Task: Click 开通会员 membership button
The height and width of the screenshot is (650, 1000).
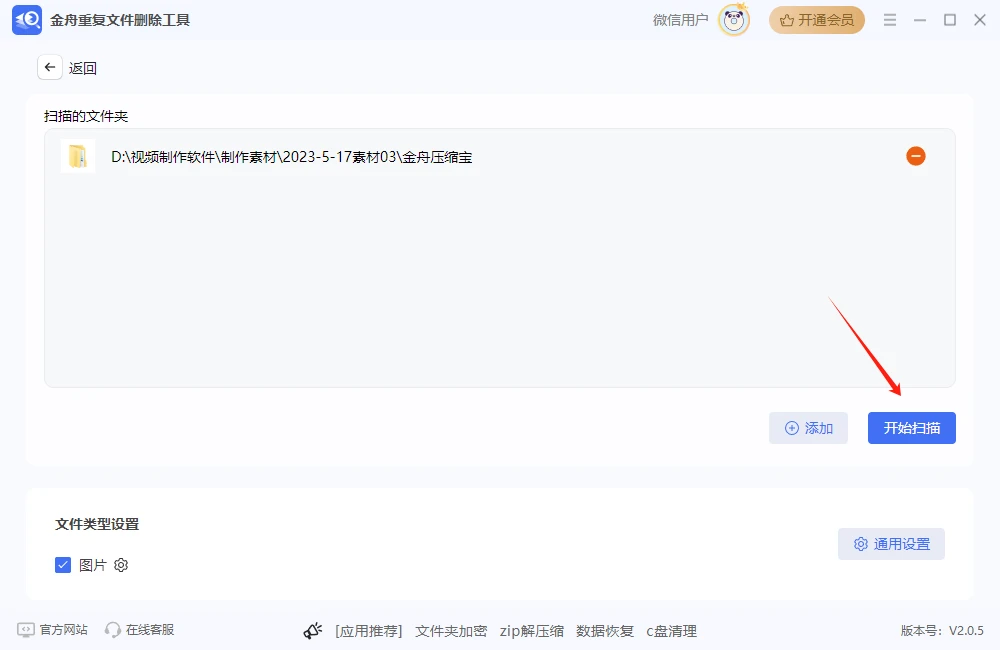Action: (x=816, y=20)
